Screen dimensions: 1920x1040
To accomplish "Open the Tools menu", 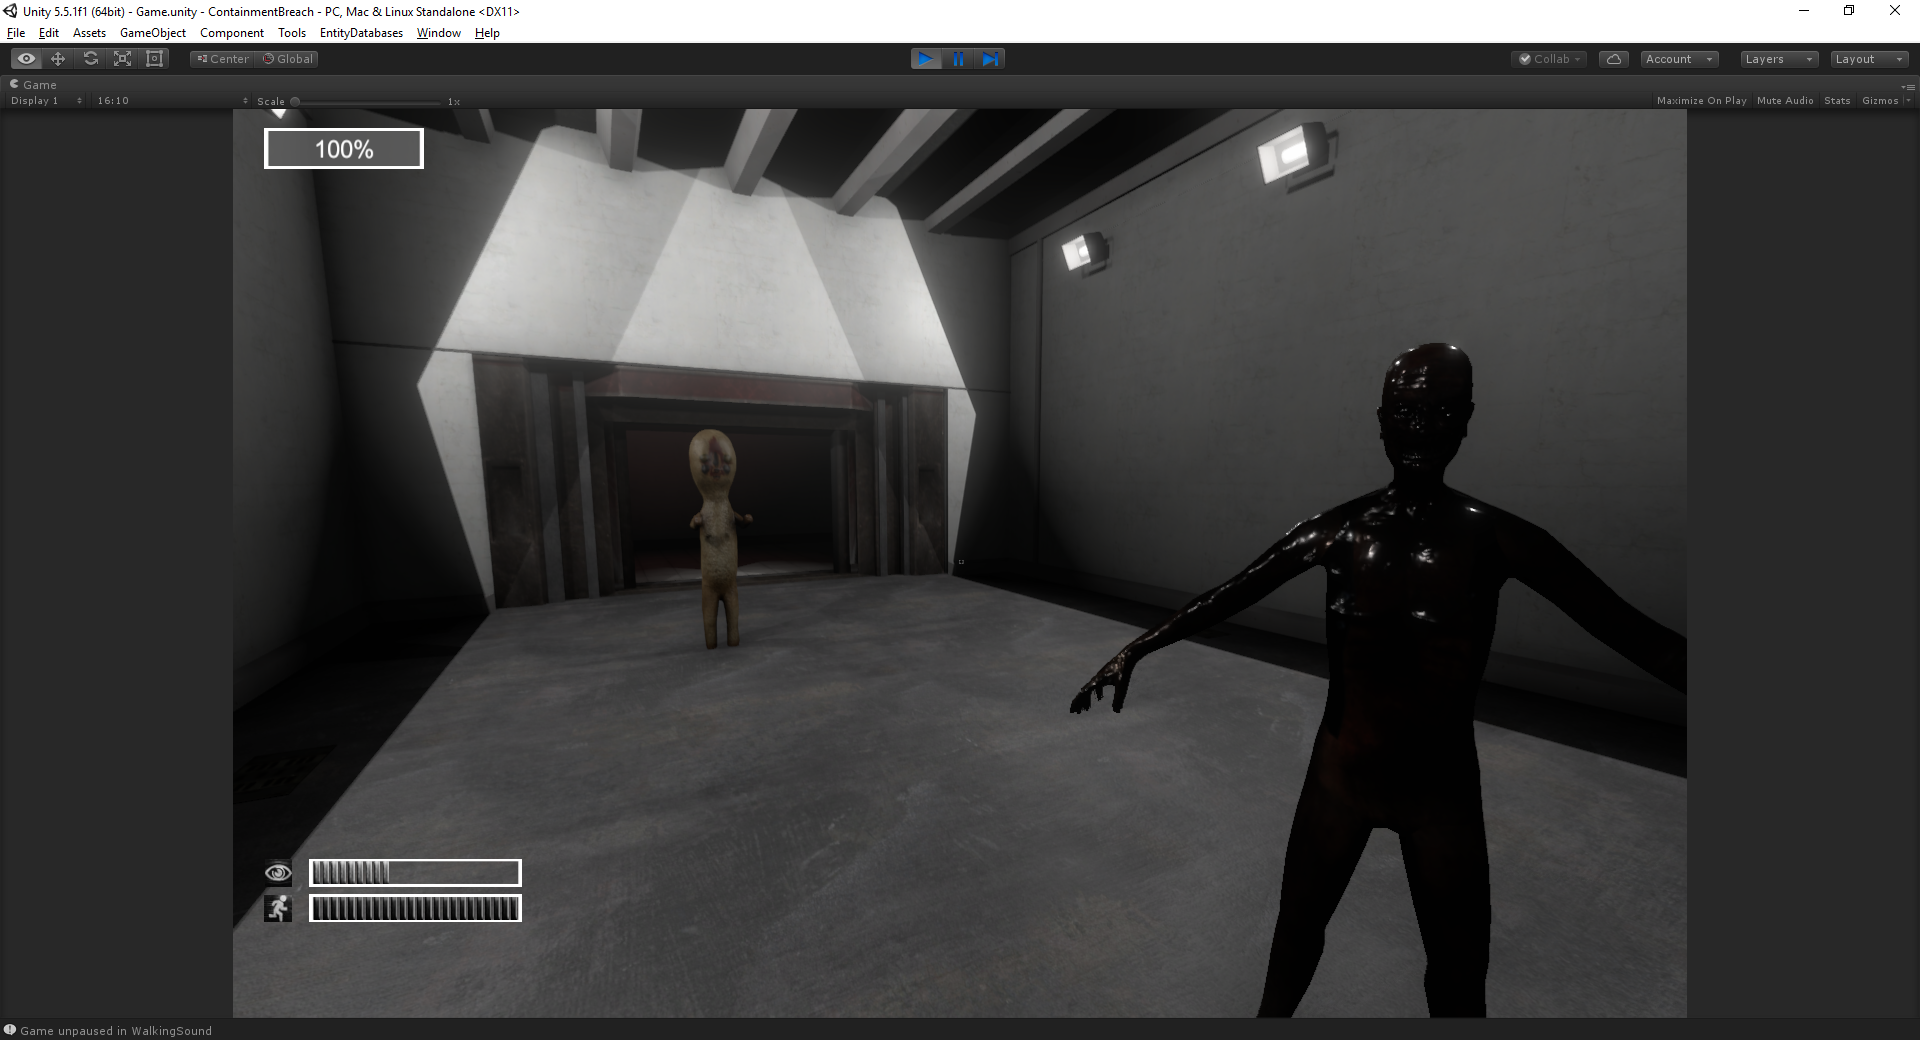I will pos(292,33).
